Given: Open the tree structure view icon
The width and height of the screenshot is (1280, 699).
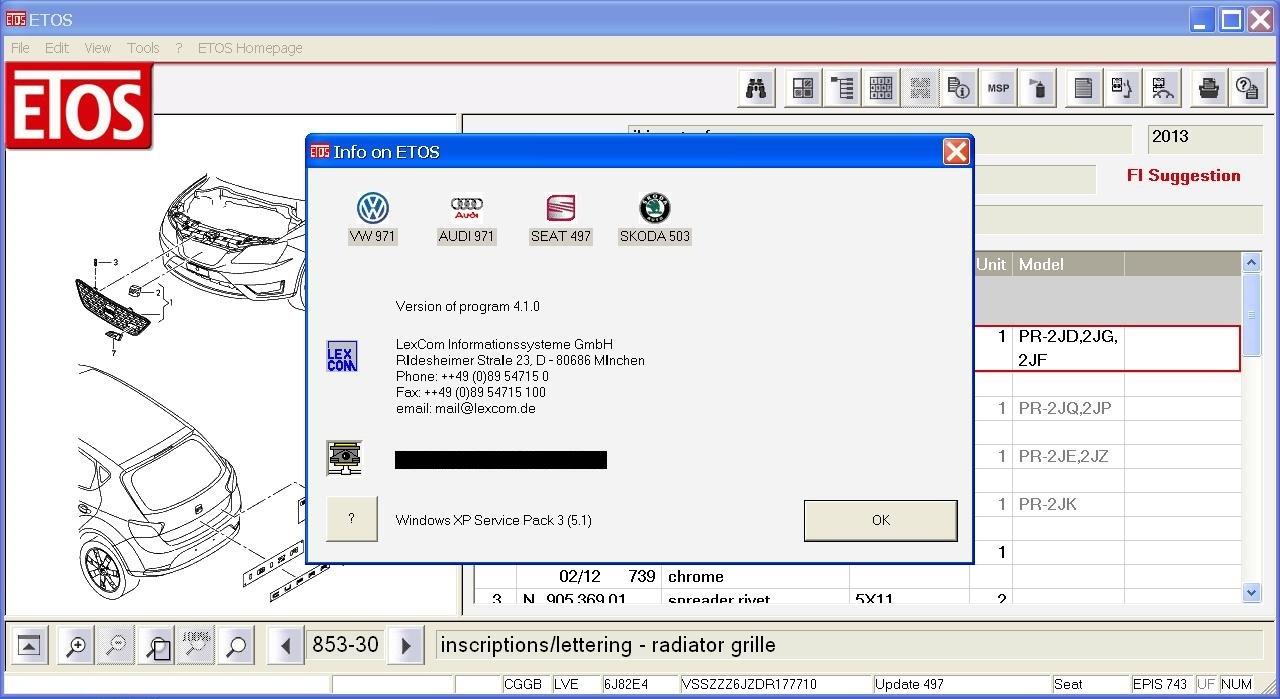Looking at the screenshot, I should click(x=842, y=88).
